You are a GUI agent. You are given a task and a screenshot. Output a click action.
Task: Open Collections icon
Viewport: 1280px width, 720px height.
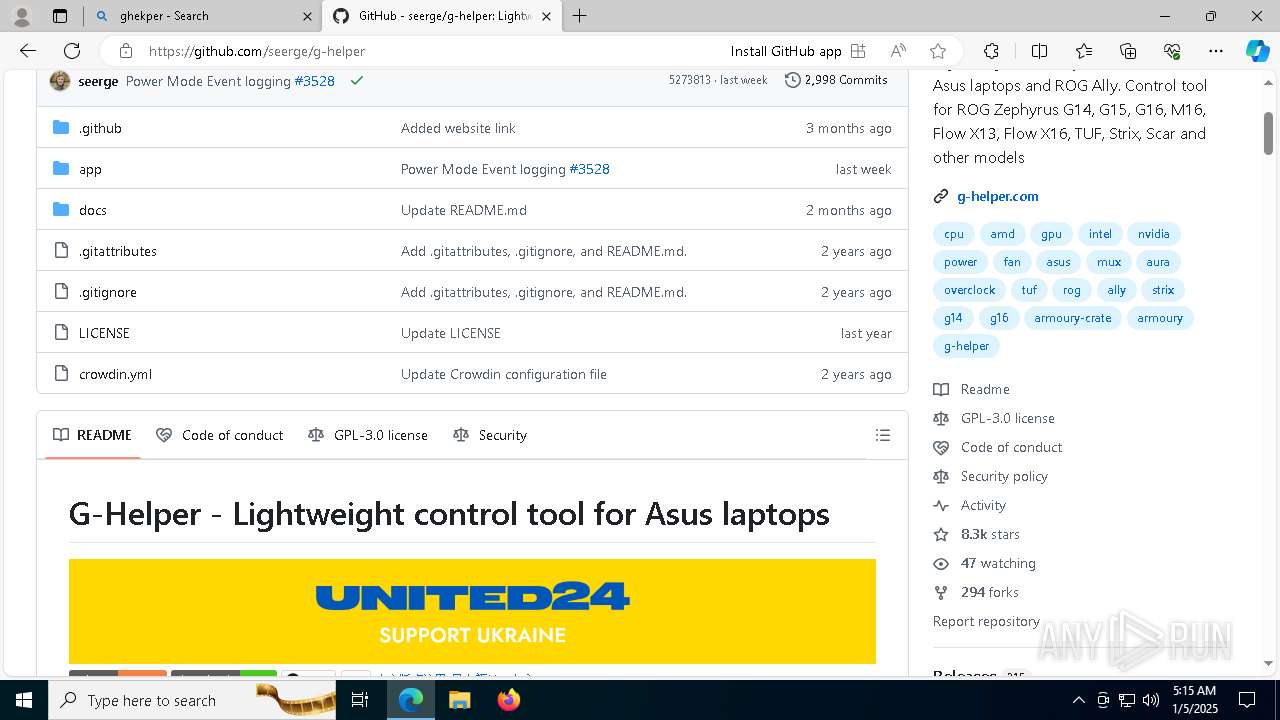(1128, 51)
